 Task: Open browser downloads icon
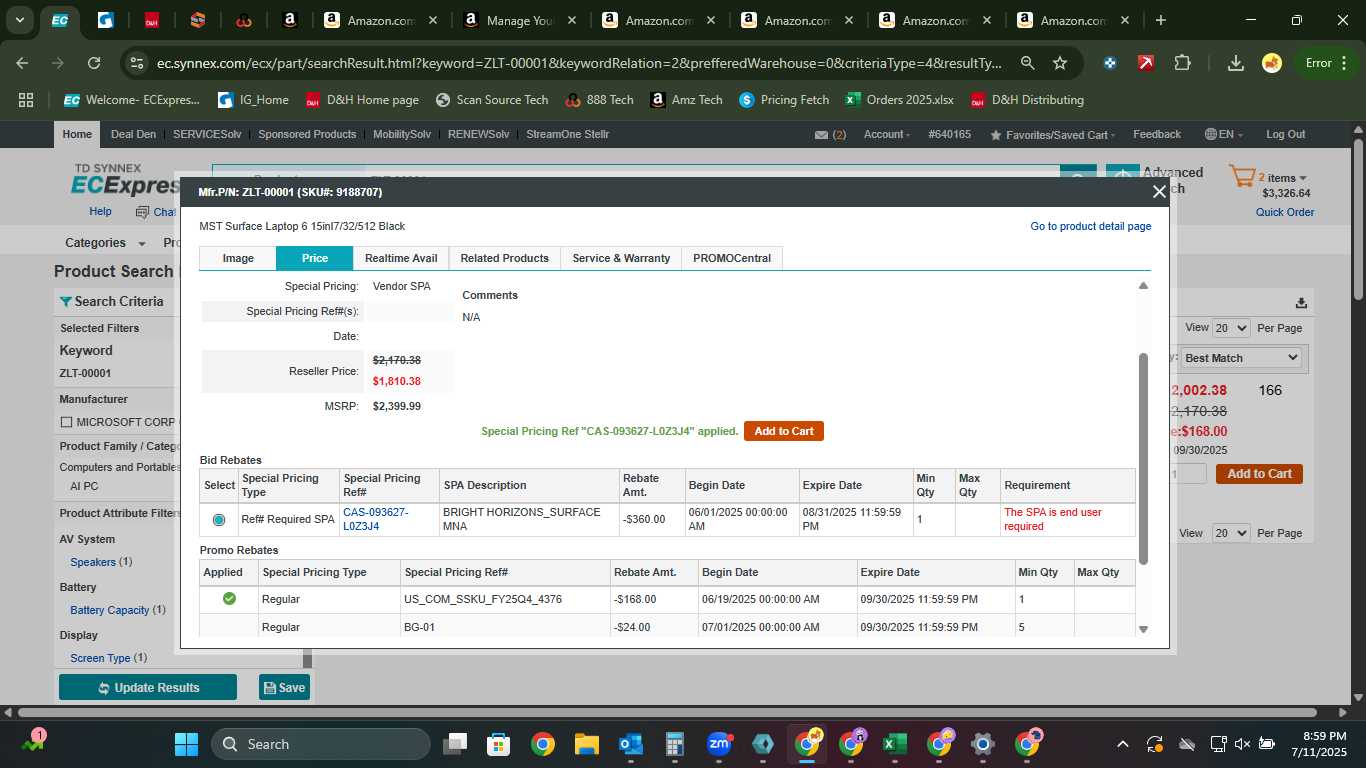pos(1236,63)
